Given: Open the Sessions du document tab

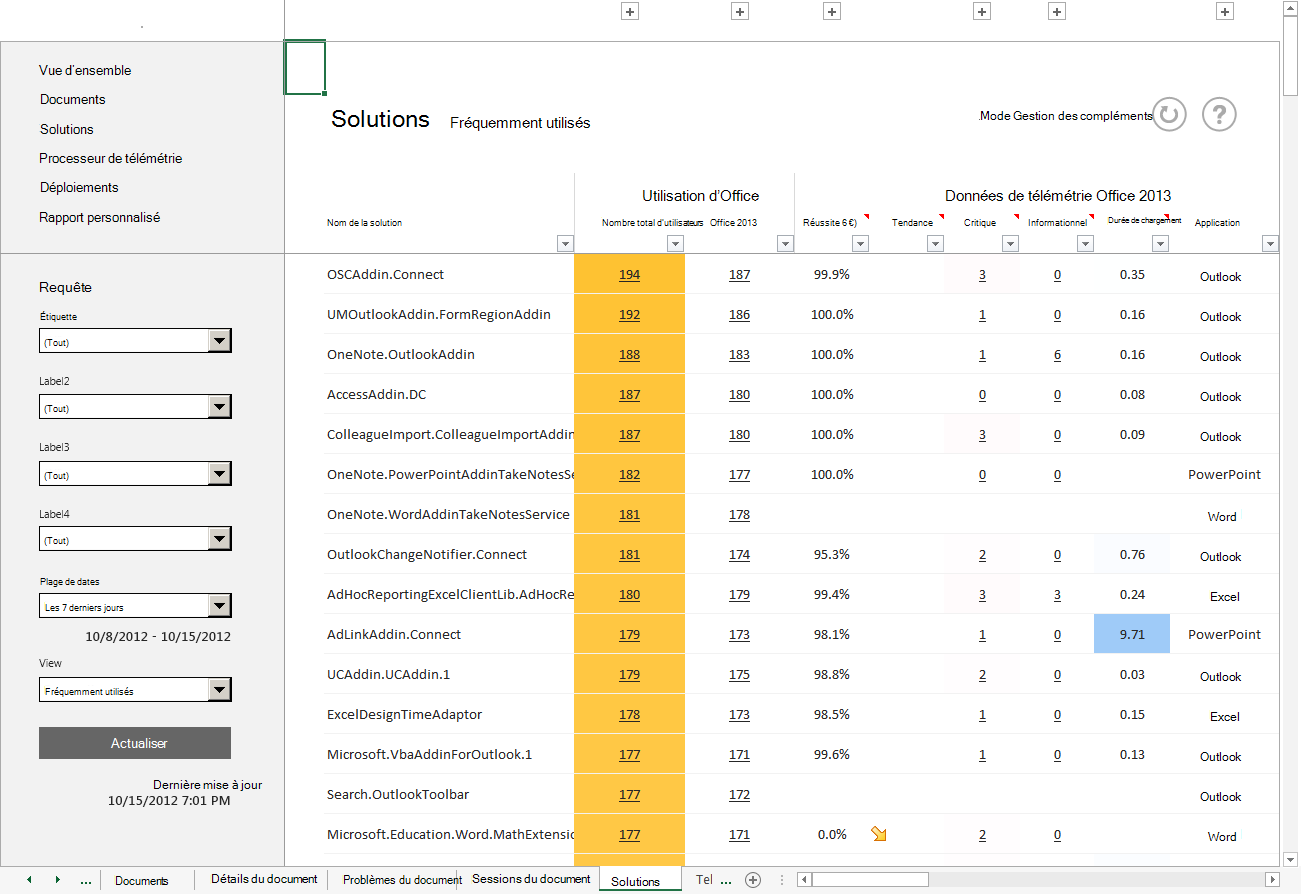Looking at the screenshot, I should (x=530, y=879).
